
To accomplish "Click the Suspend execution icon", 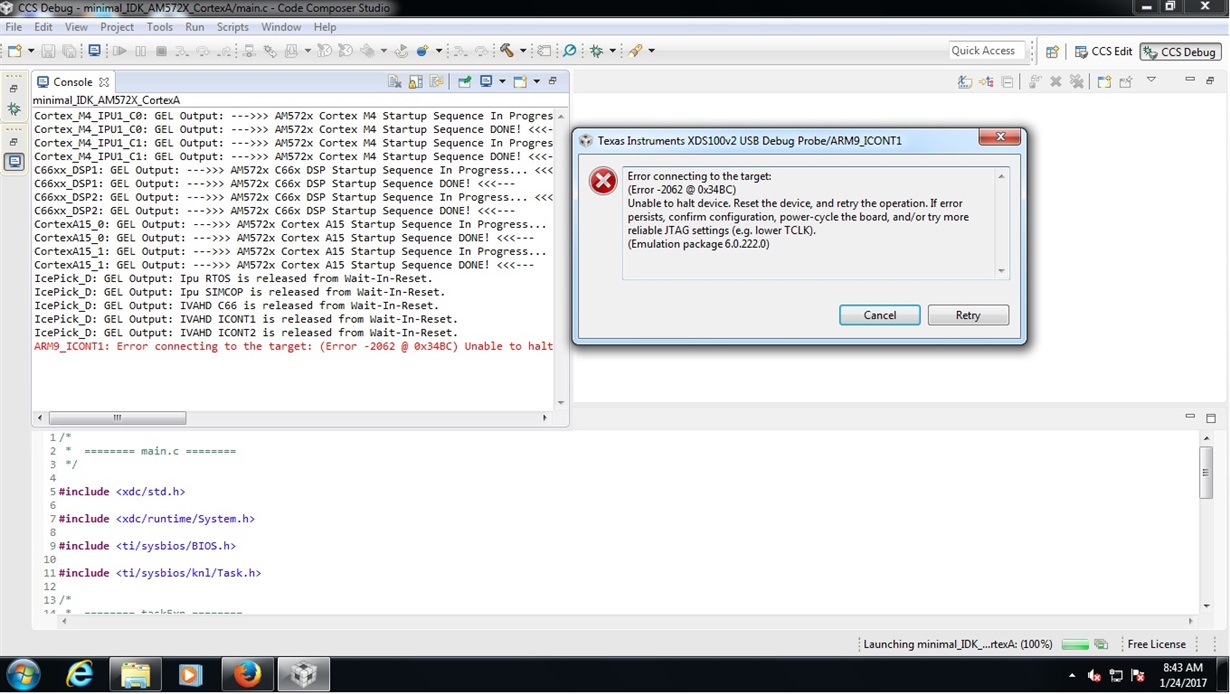I will 141,50.
